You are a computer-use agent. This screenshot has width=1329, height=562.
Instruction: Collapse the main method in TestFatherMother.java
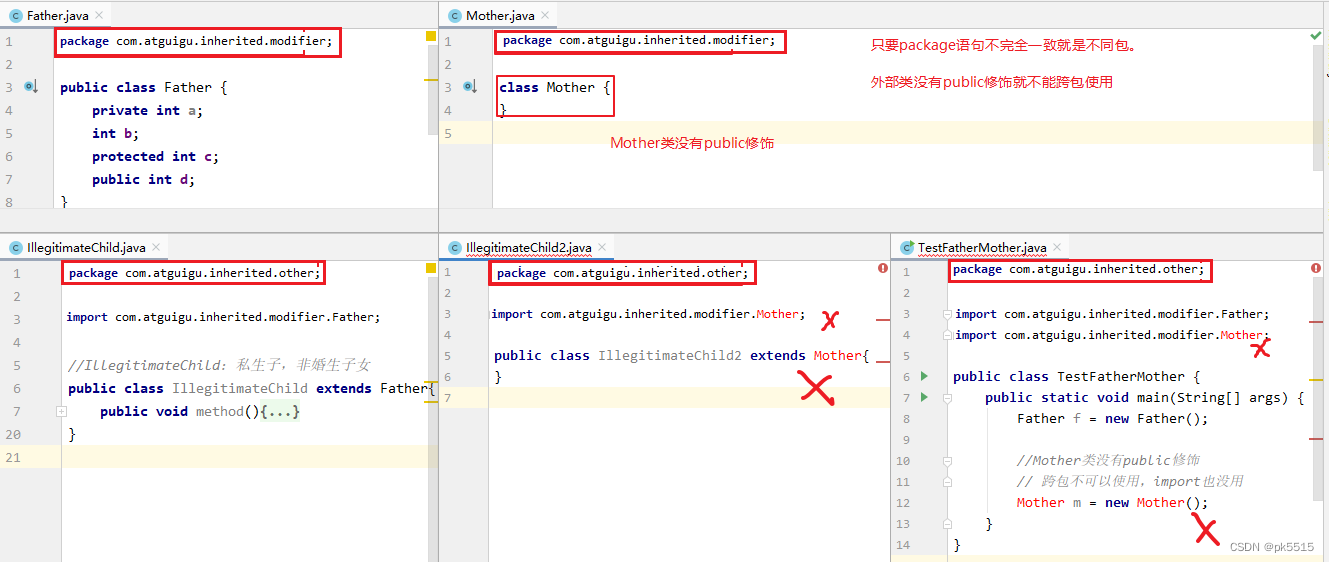pyautogui.click(x=946, y=397)
